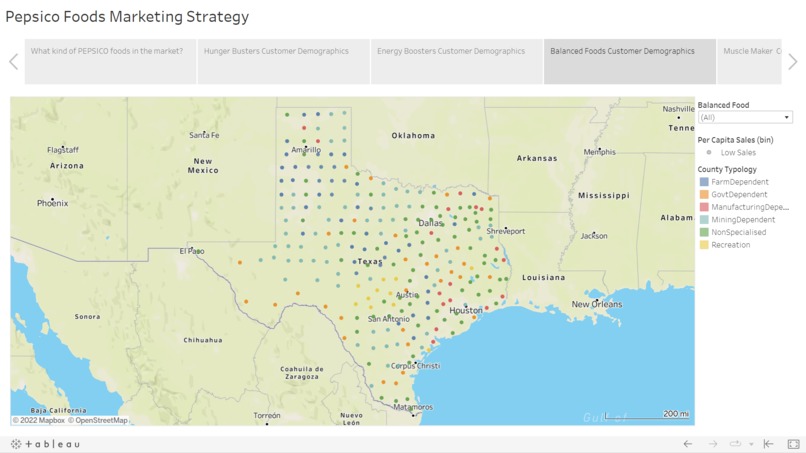Click the Revert view icon
Image resolution: width=806 pixels, height=453 pixels.
pos(768,444)
